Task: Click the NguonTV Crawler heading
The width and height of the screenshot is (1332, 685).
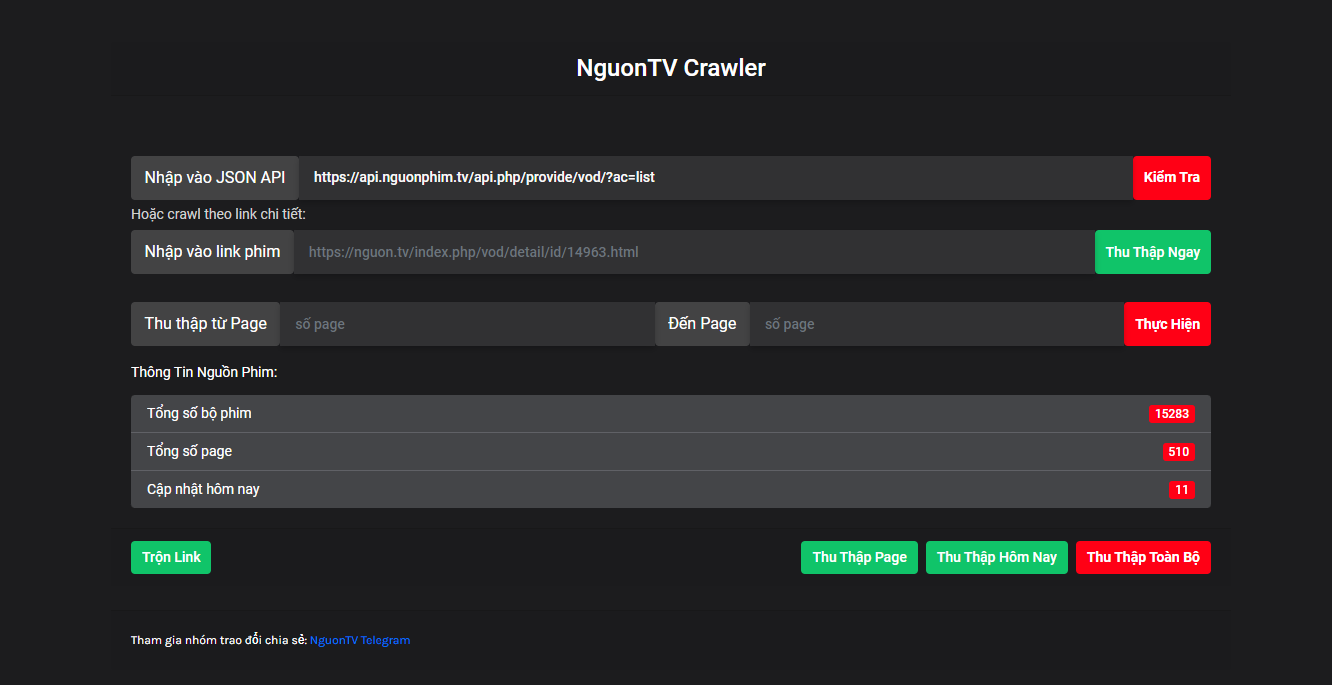Action: click(670, 67)
